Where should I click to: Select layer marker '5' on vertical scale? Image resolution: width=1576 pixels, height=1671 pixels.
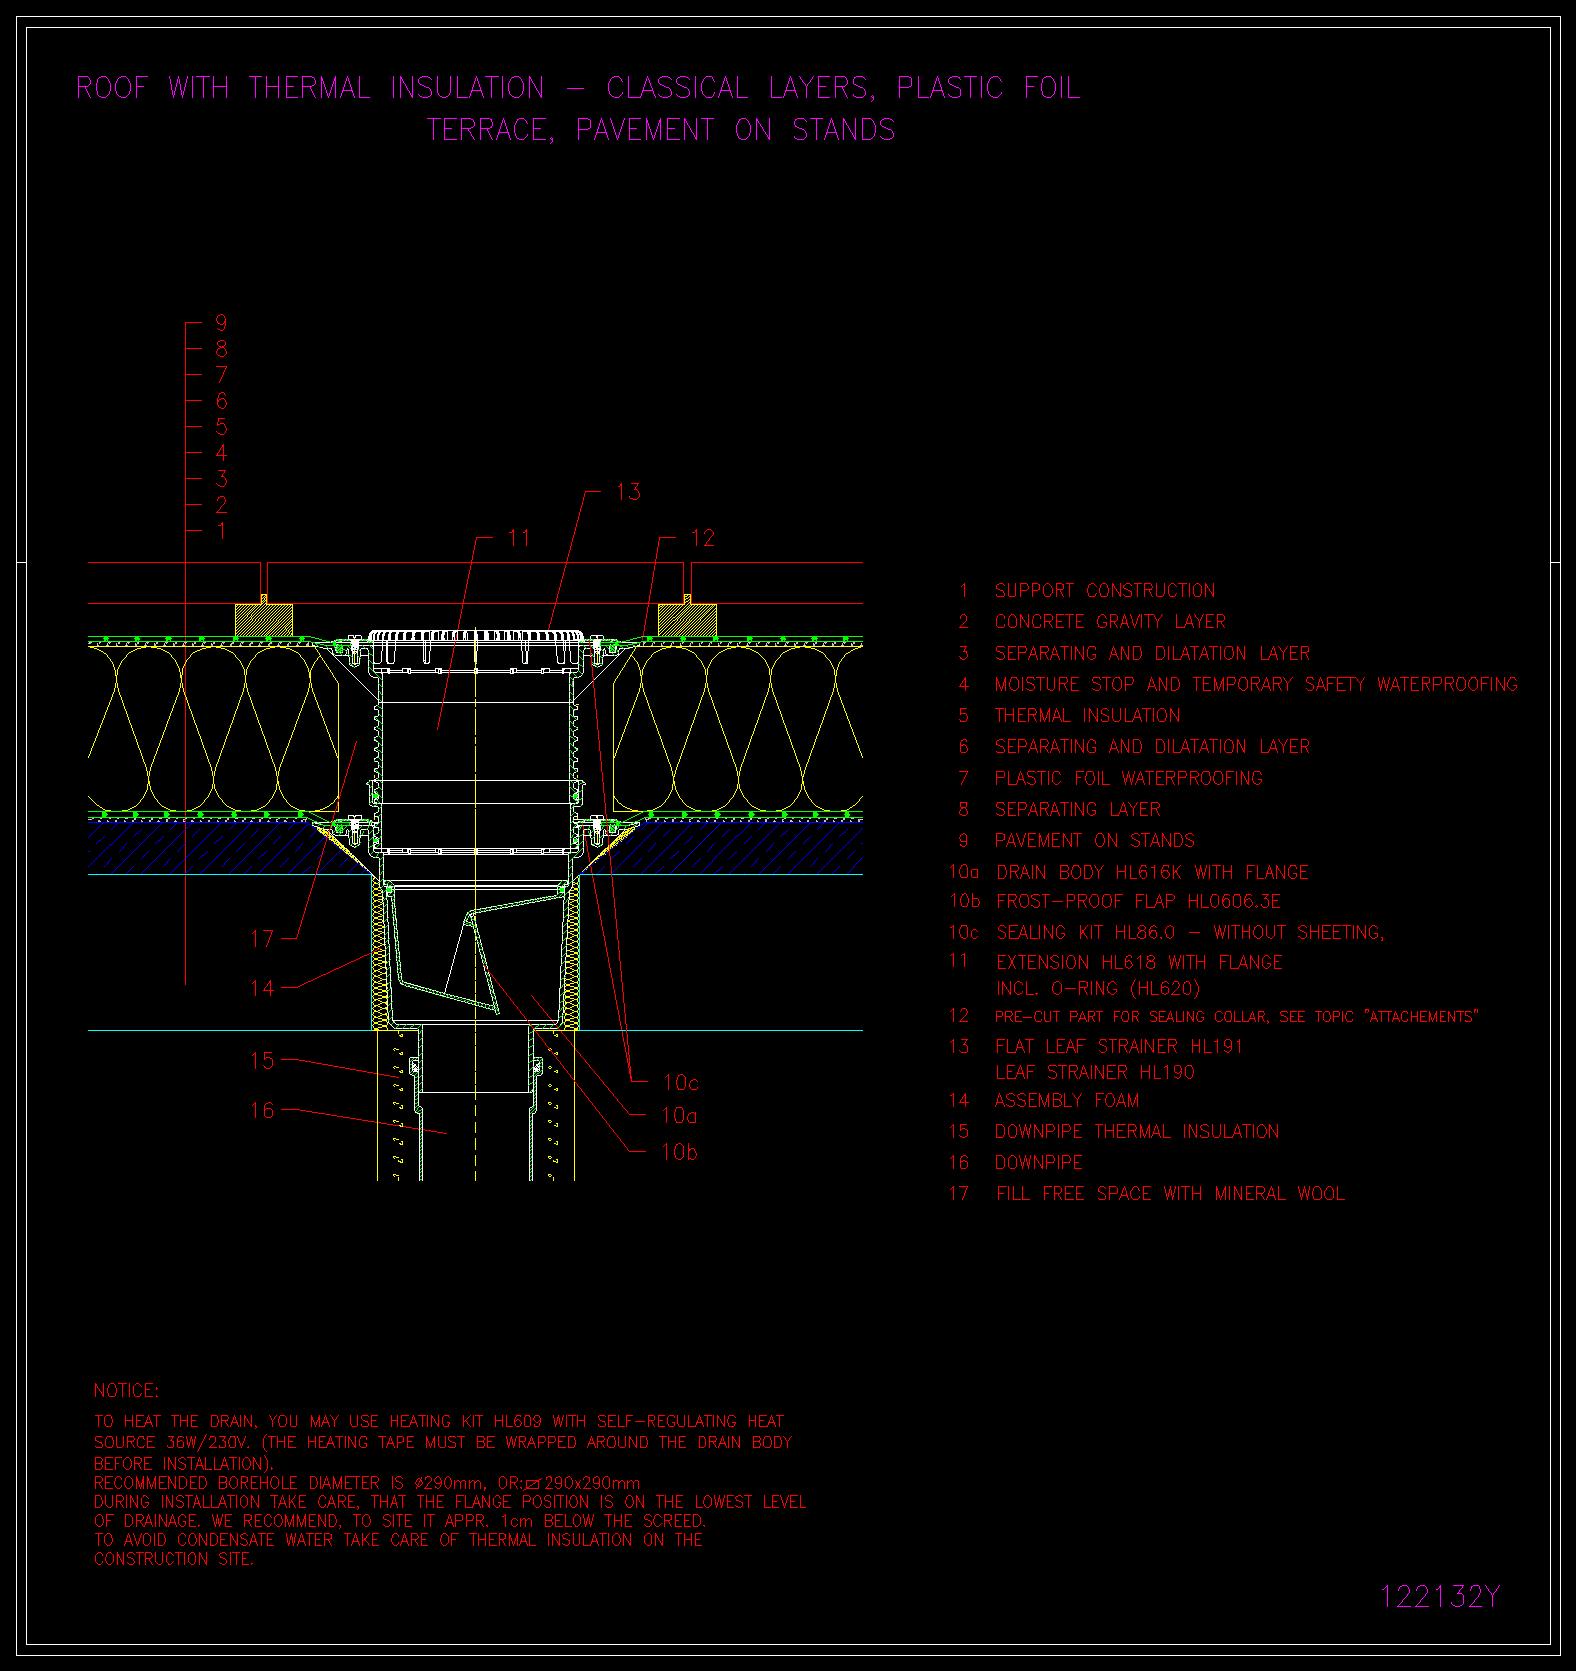pyautogui.click(x=221, y=427)
